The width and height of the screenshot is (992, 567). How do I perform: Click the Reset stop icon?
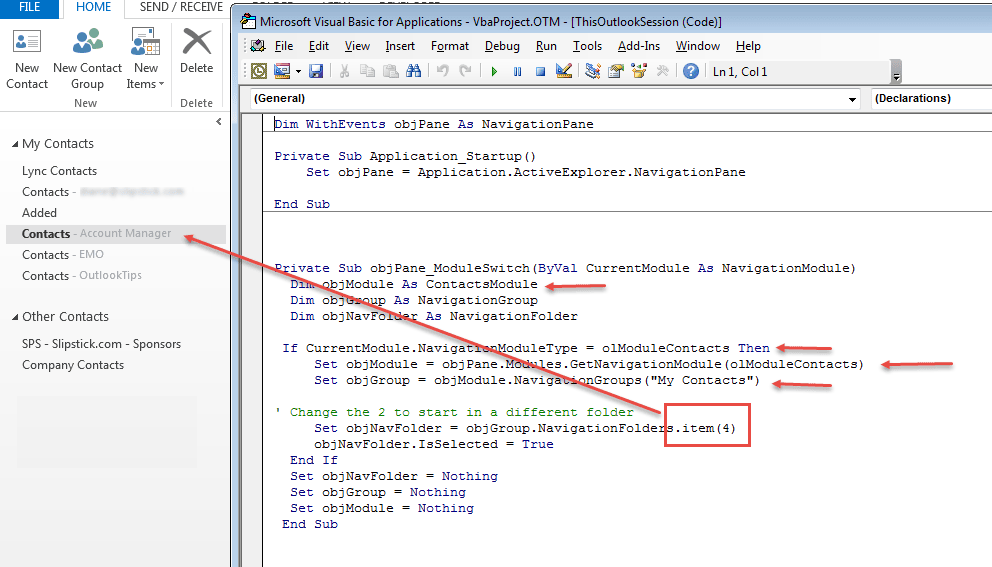[540, 72]
